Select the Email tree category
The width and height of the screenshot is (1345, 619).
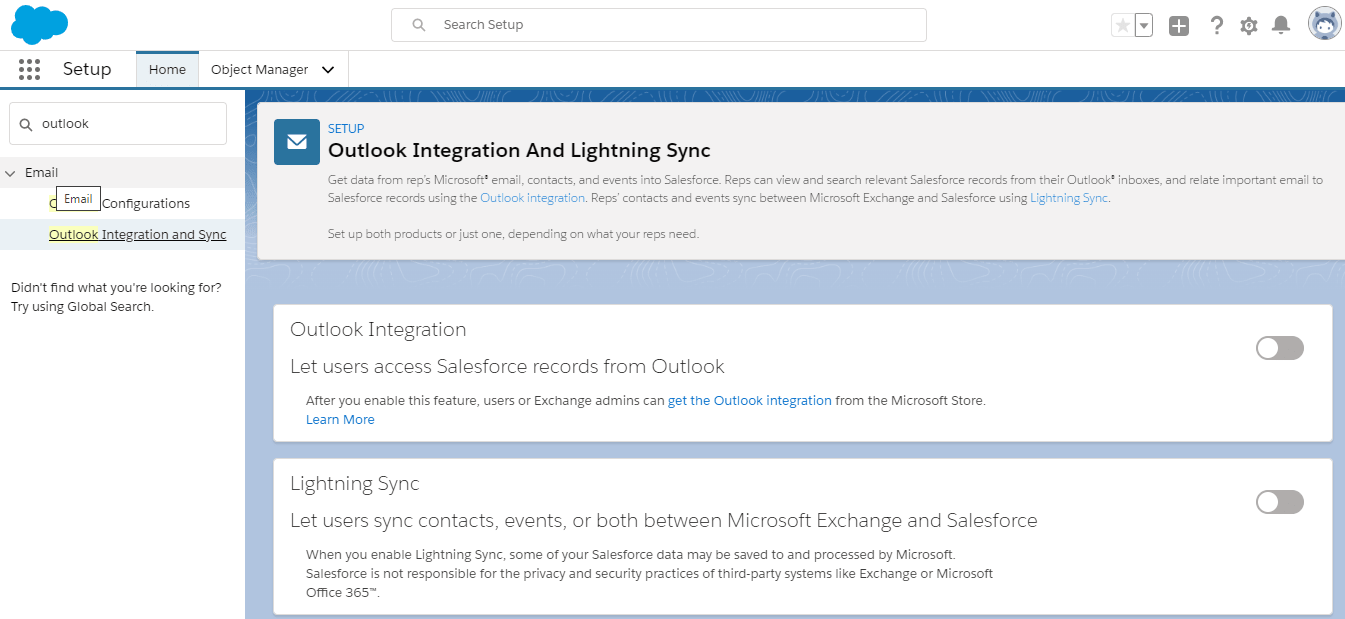click(42, 173)
